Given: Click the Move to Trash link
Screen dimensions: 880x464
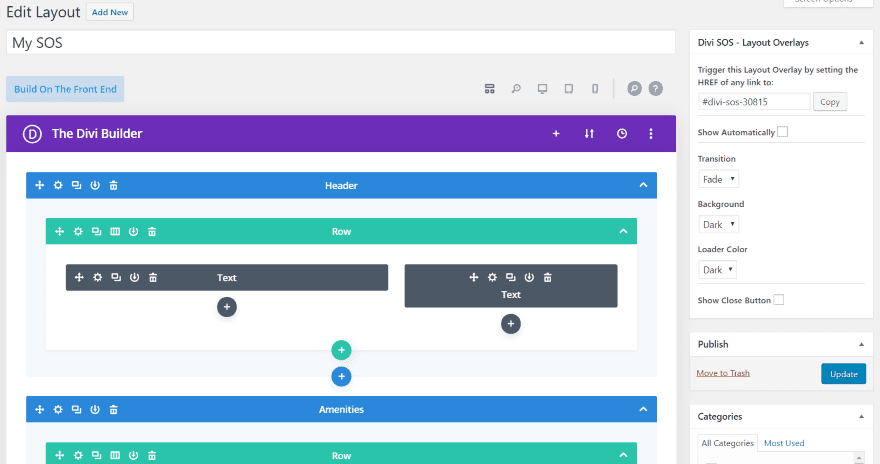Looking at the screenshot, I should pyautogui.click(x=723, y=373).
